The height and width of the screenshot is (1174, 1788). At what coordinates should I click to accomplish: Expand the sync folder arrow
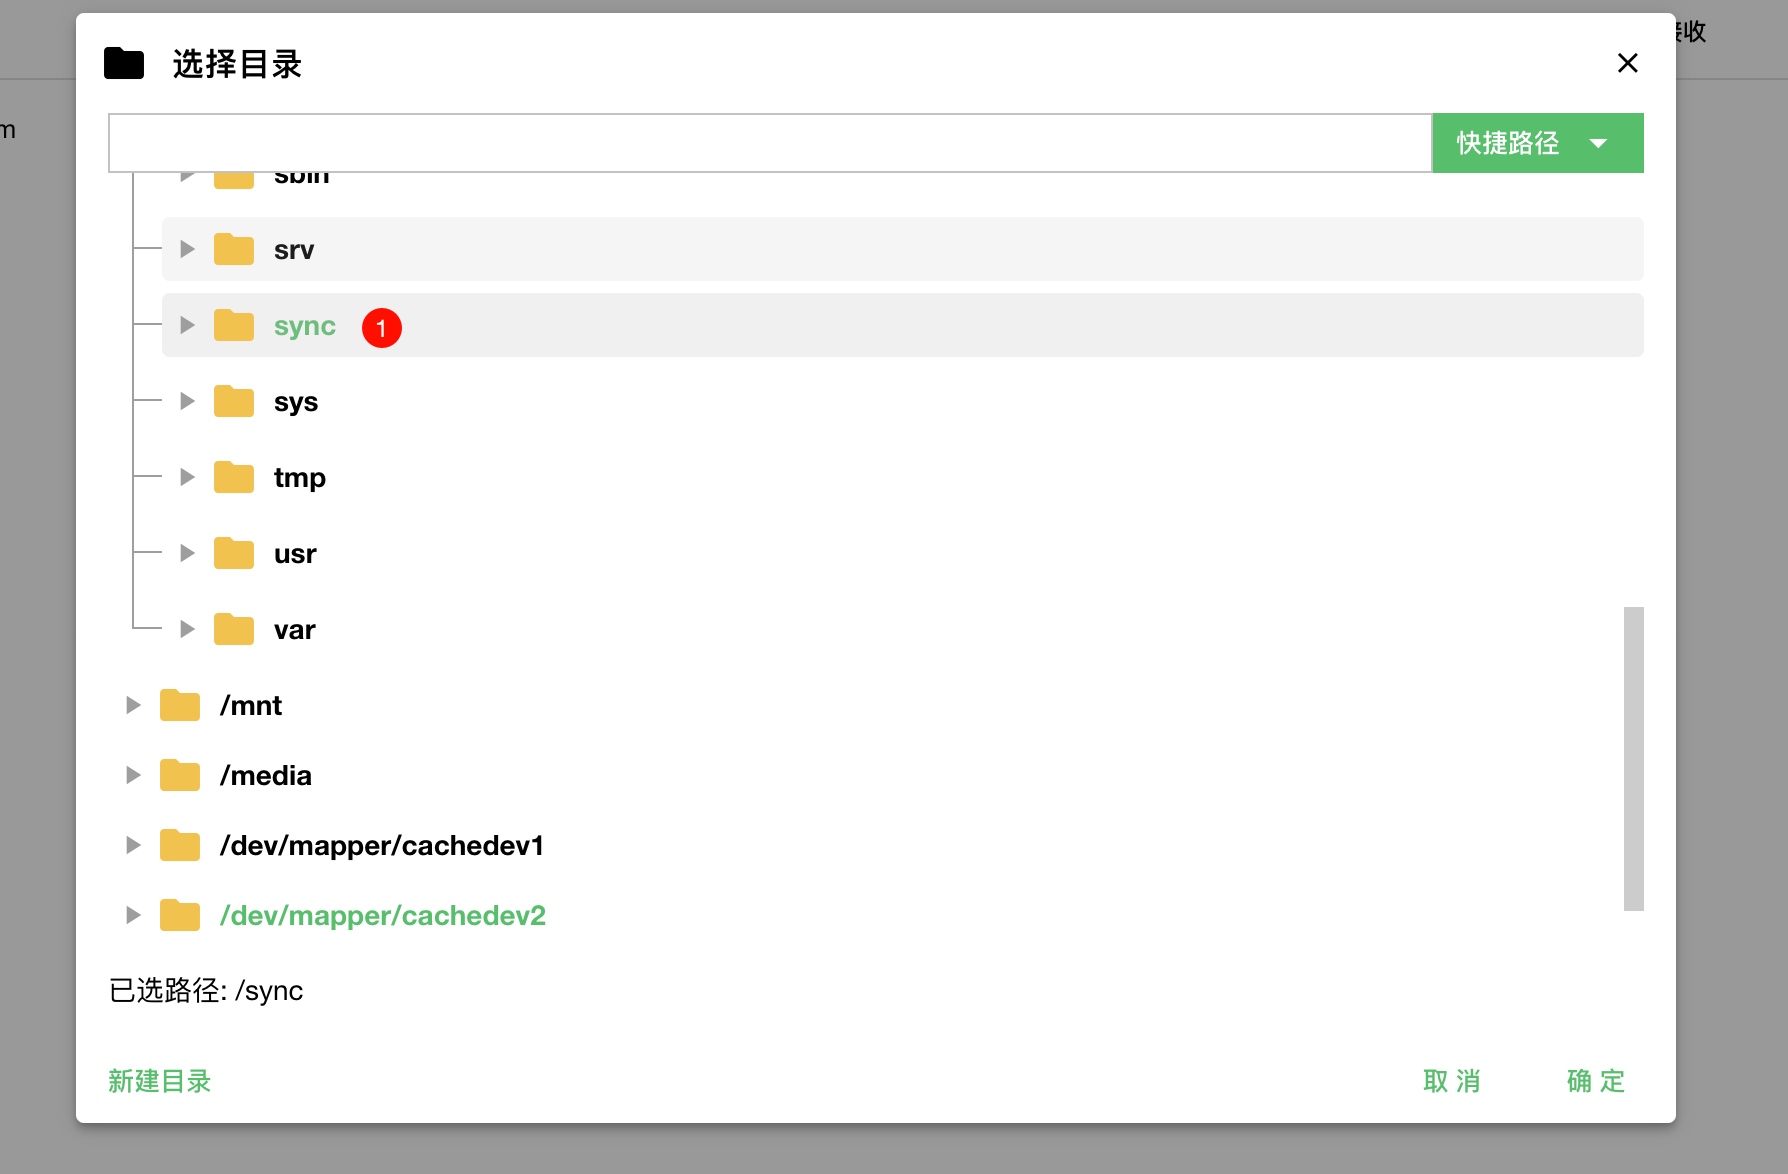187,325
